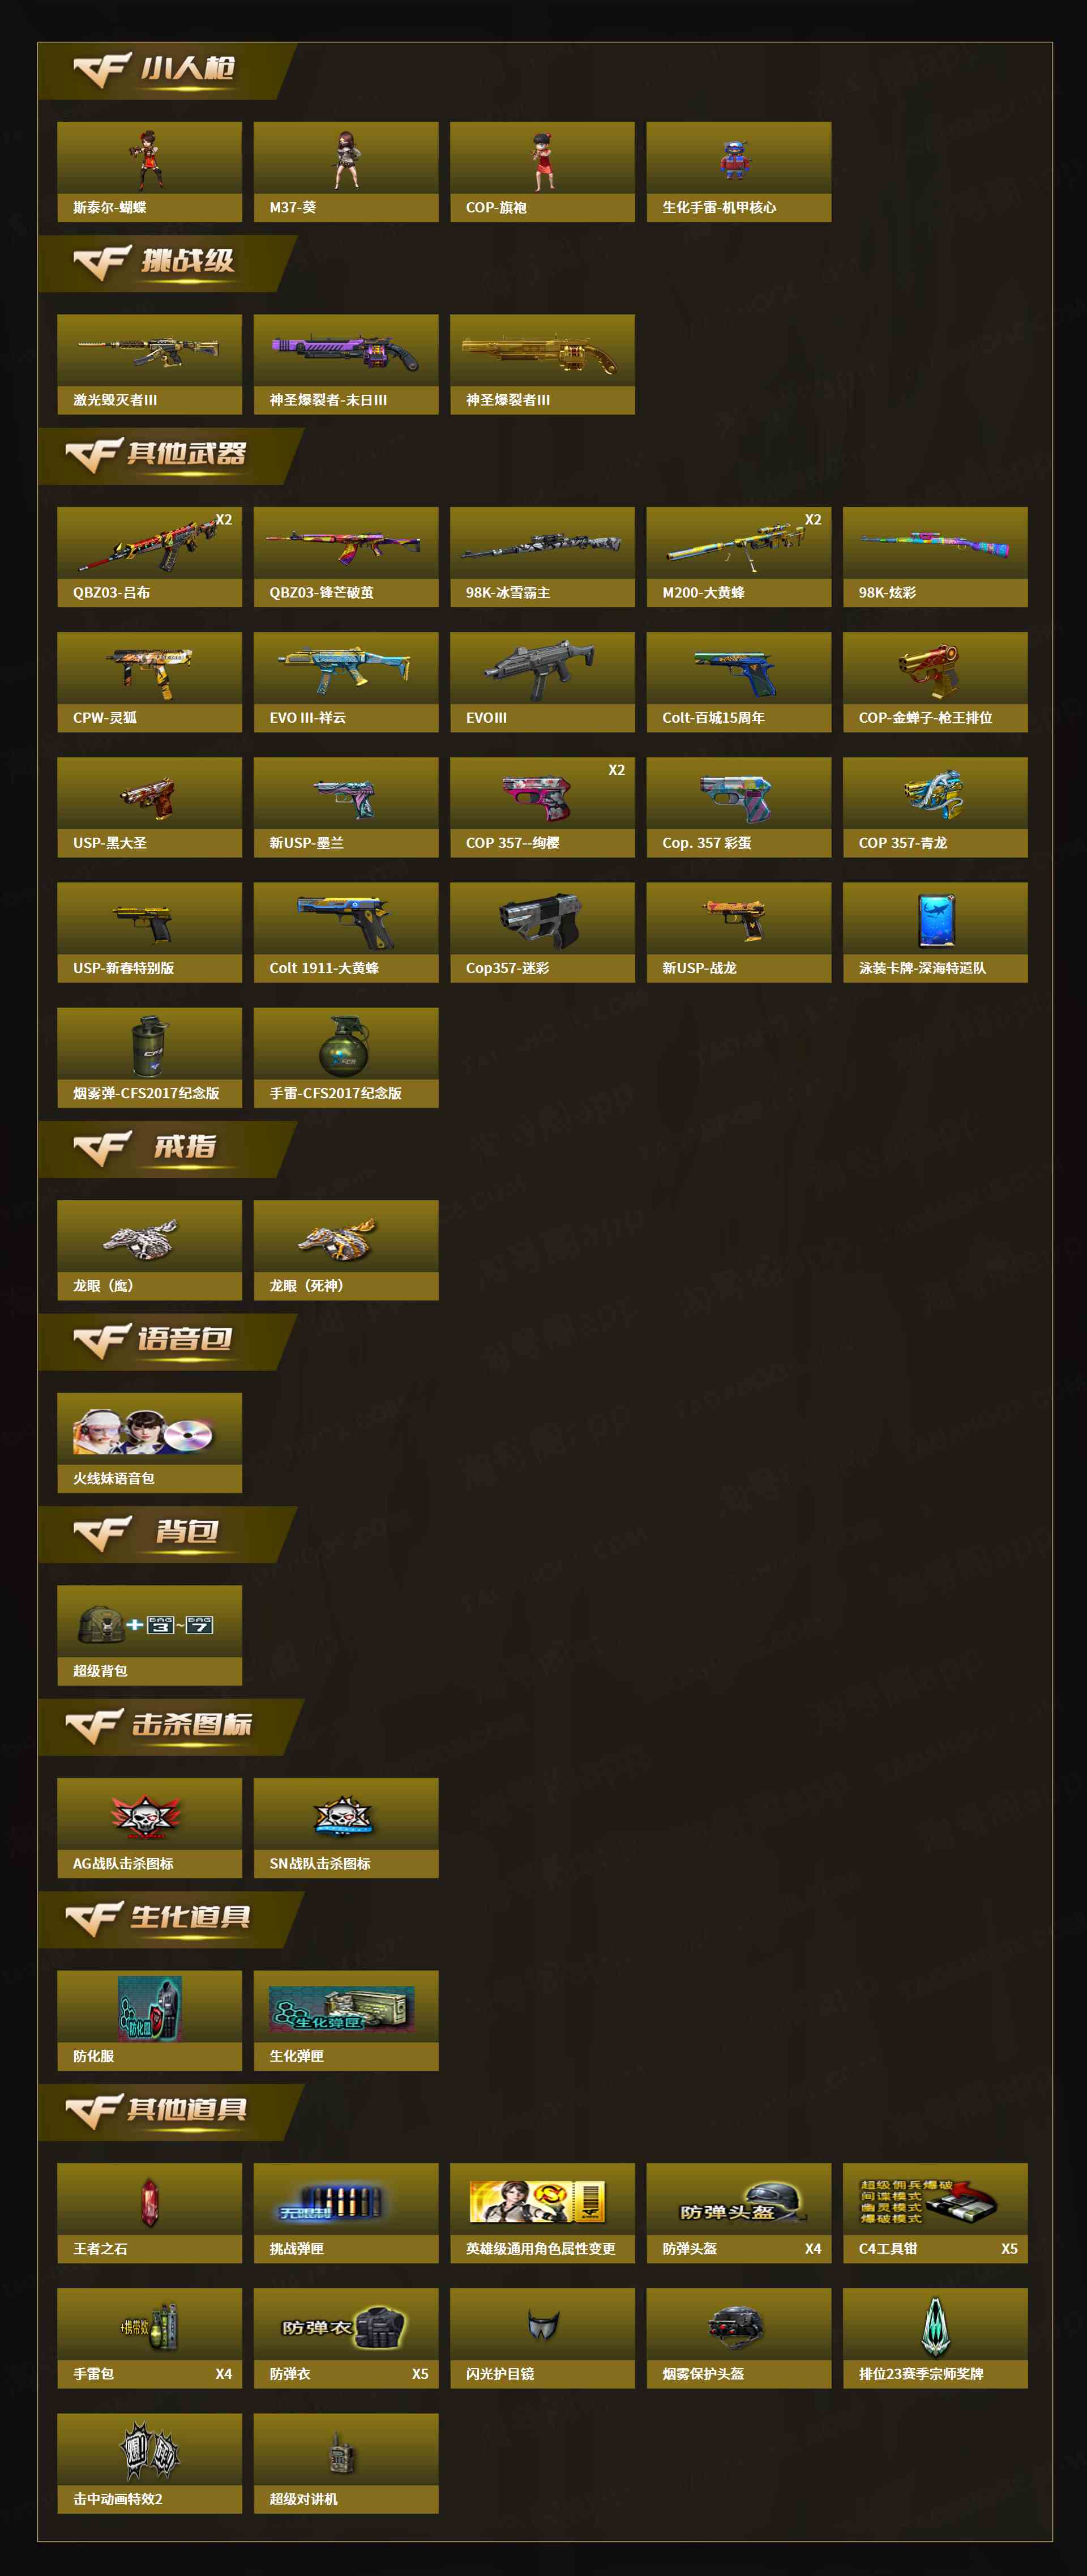1087x2576 pixels.
Task: Click the 王者之石 red gem
Action: 149,2213
